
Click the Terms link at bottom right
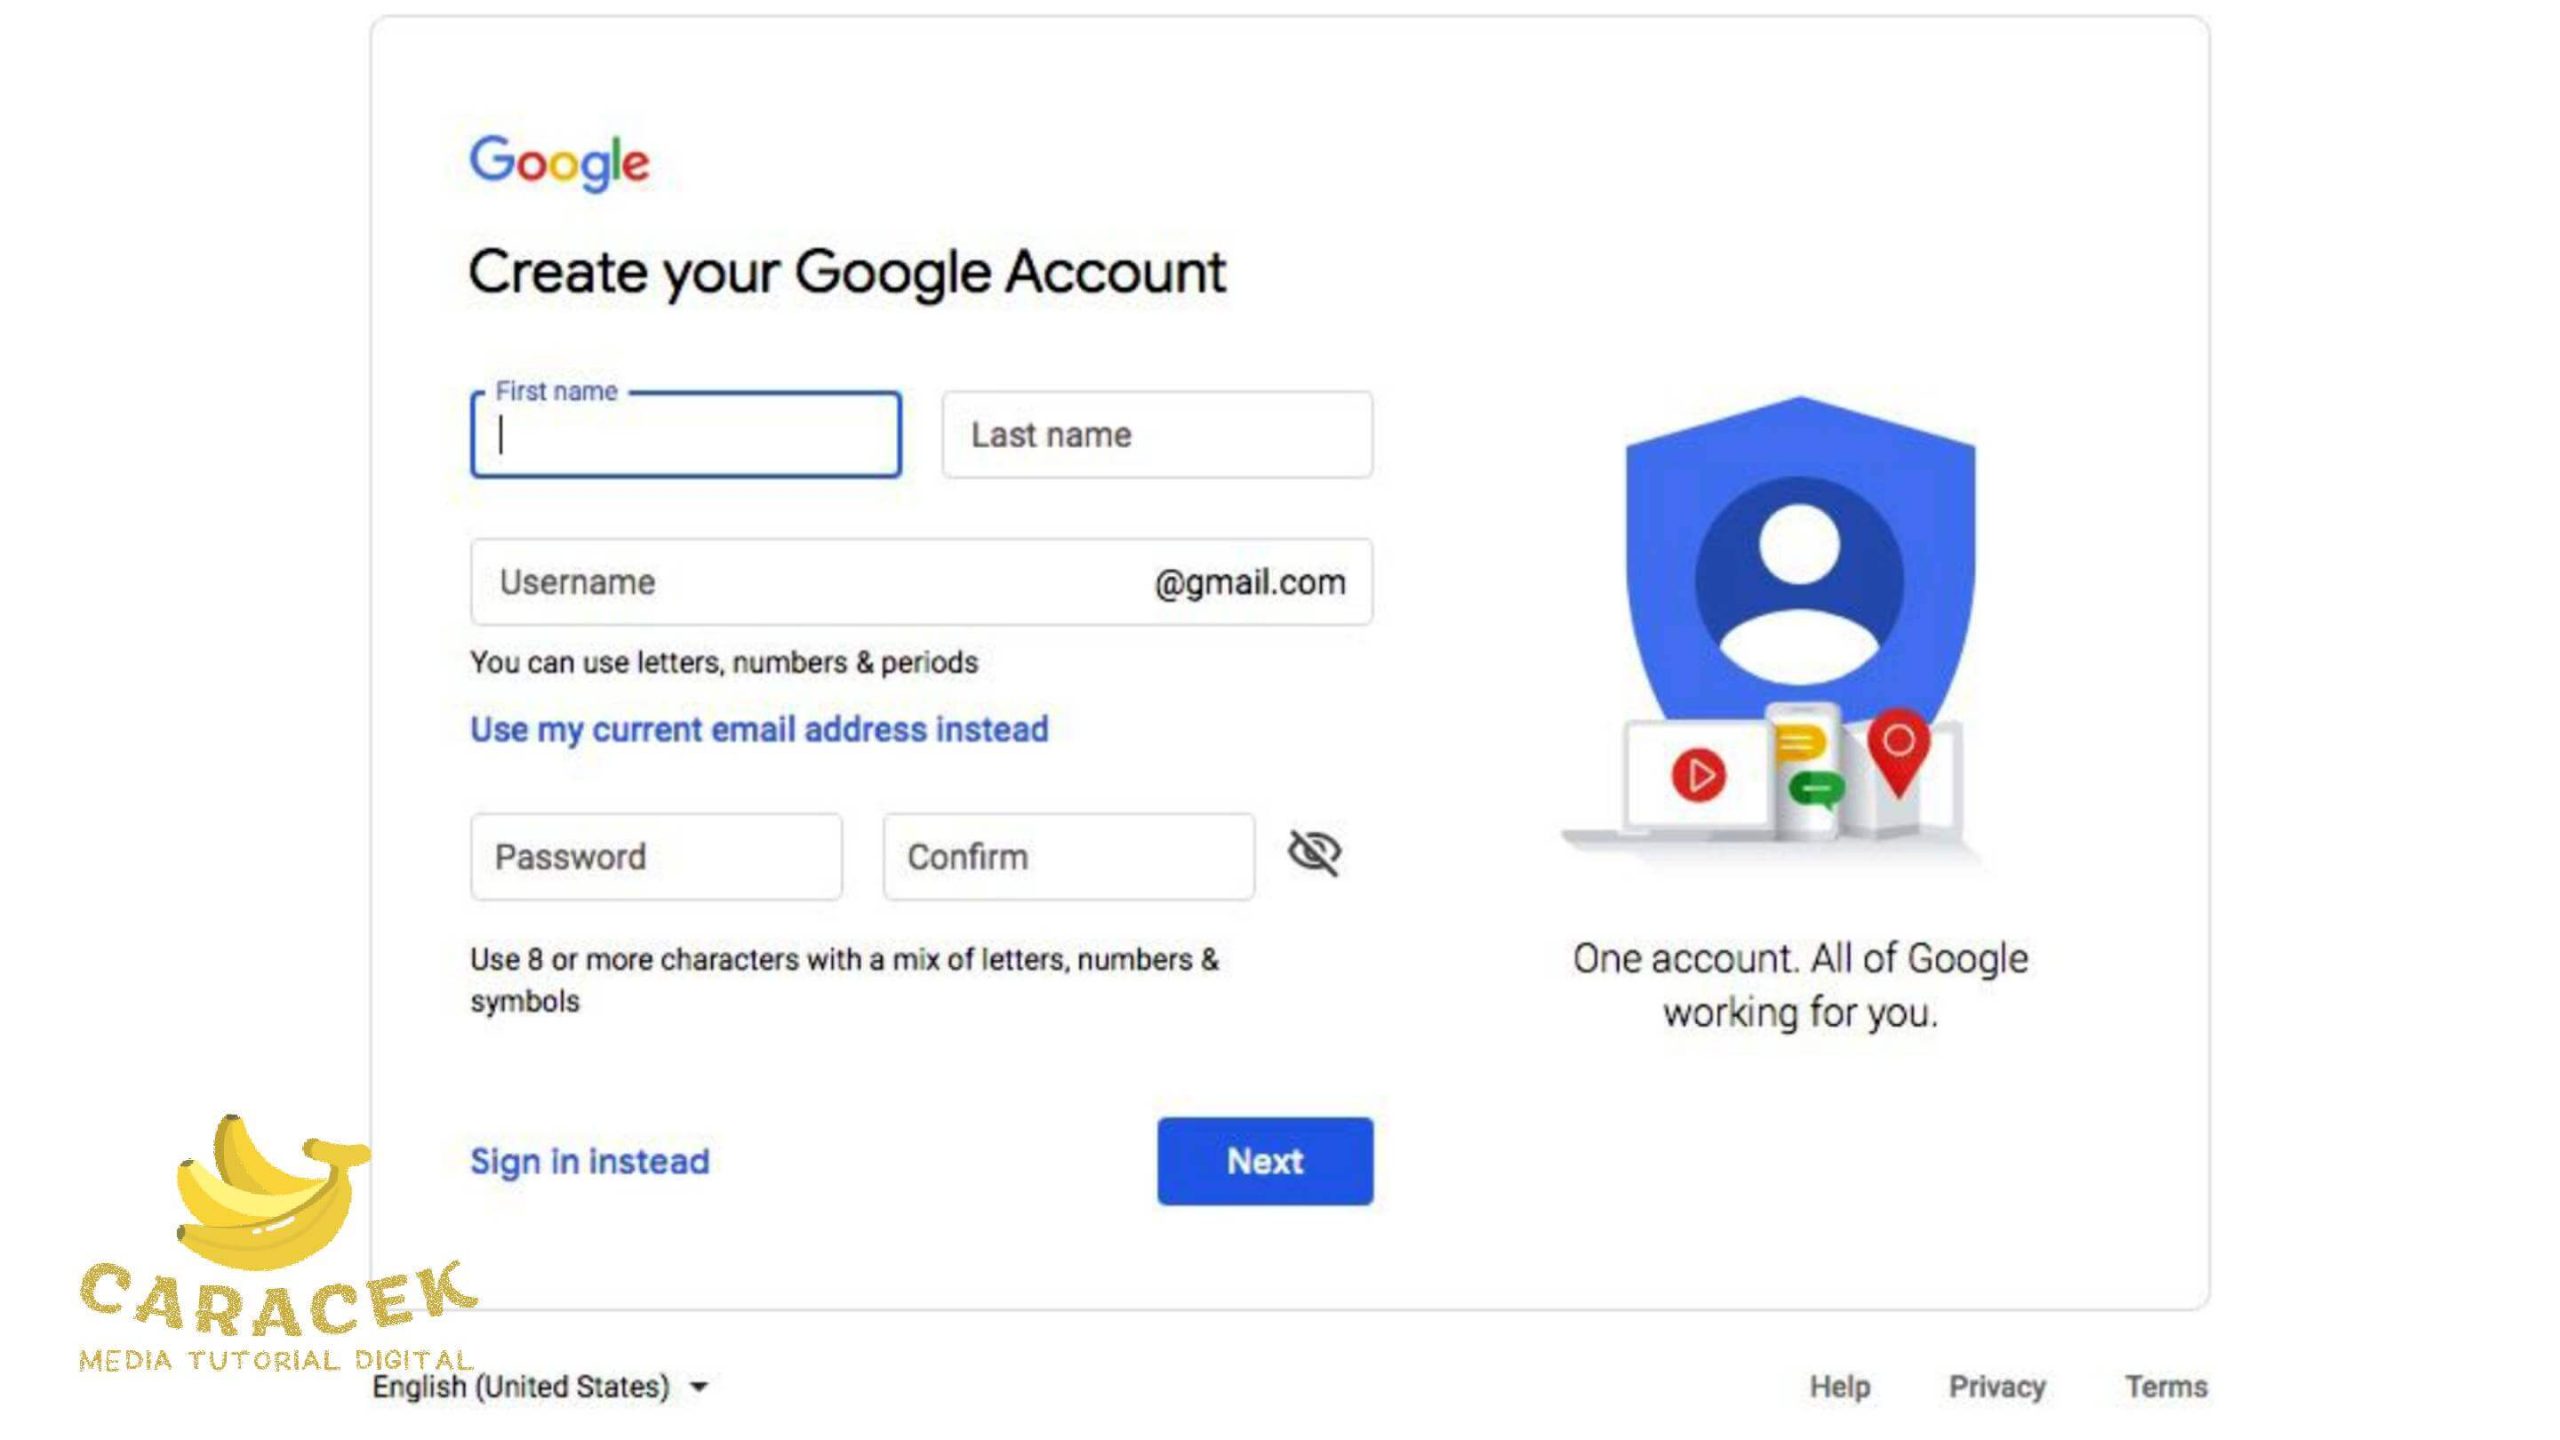pyautogui.click(x=2166, y=1387)
